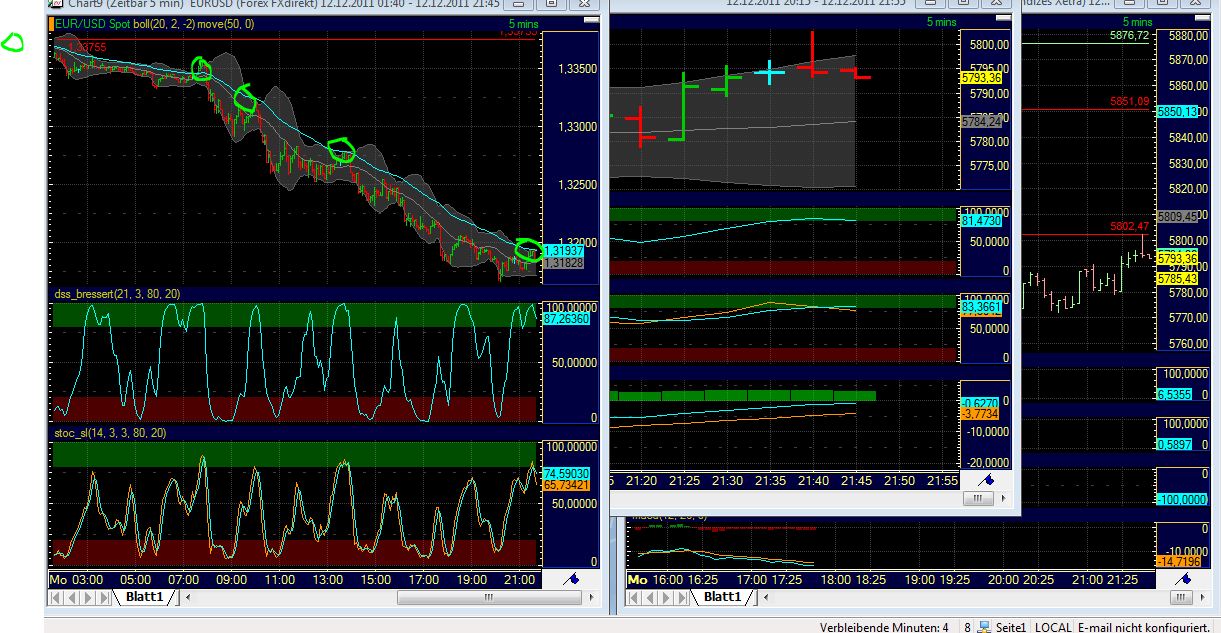1221x633 pixels.
Task: Click the flag icon in the right Xetra chart
Action: (1183, 579)
